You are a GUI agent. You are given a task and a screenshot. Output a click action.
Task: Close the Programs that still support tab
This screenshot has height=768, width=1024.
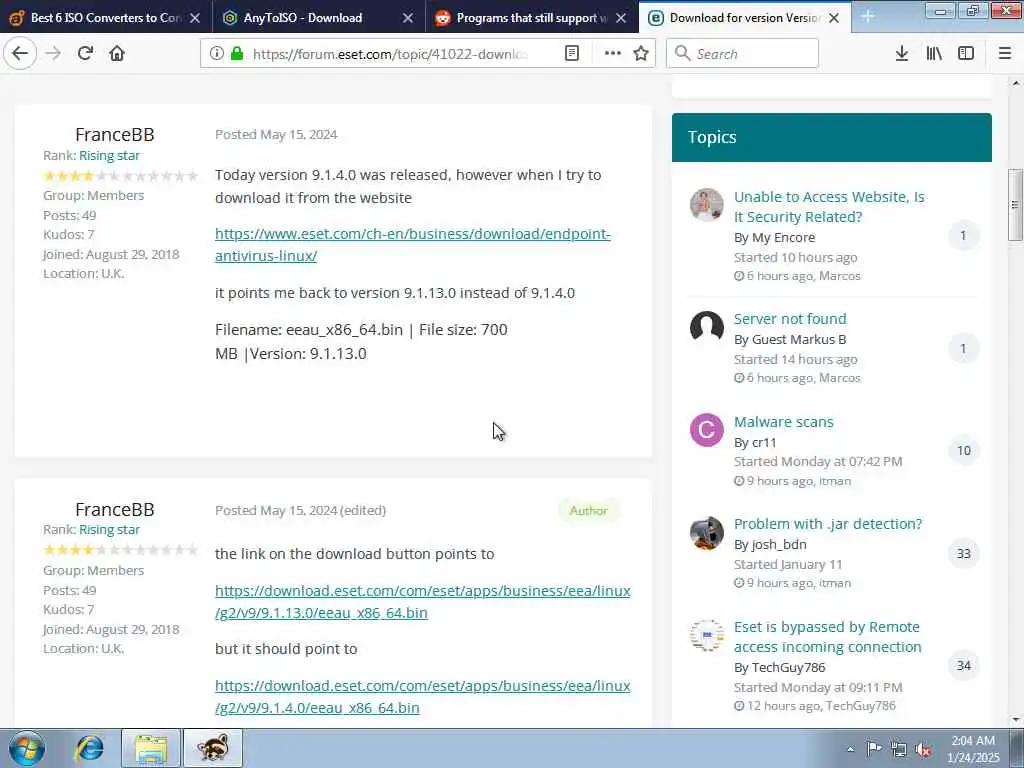point(621,18)
